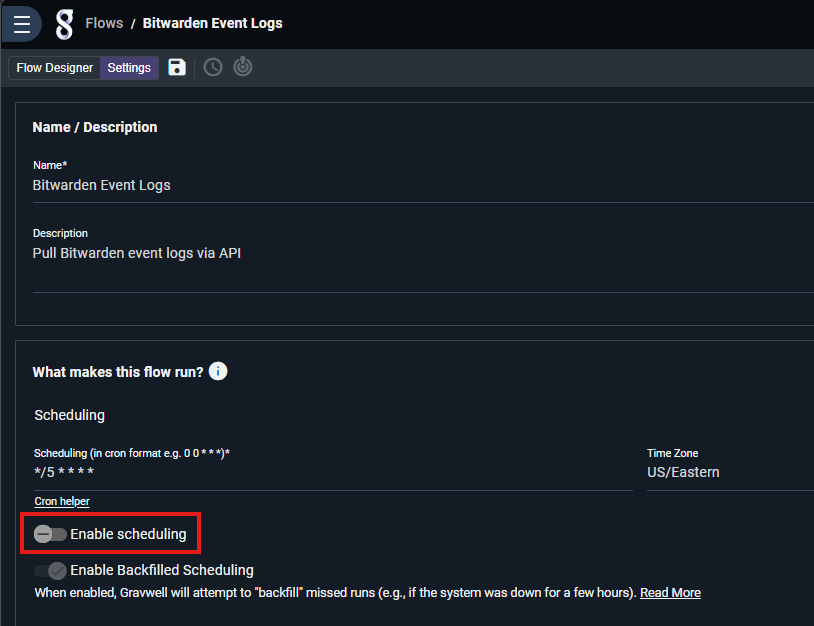
Task: Show info about what makes flow run
Action: tap(218, 371)
